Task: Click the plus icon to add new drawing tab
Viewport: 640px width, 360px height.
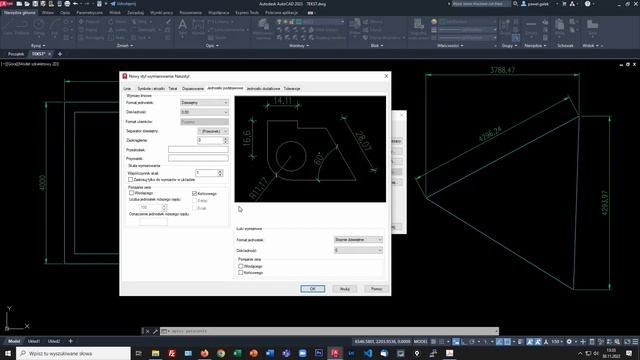Action: click(x=60, y=54)
